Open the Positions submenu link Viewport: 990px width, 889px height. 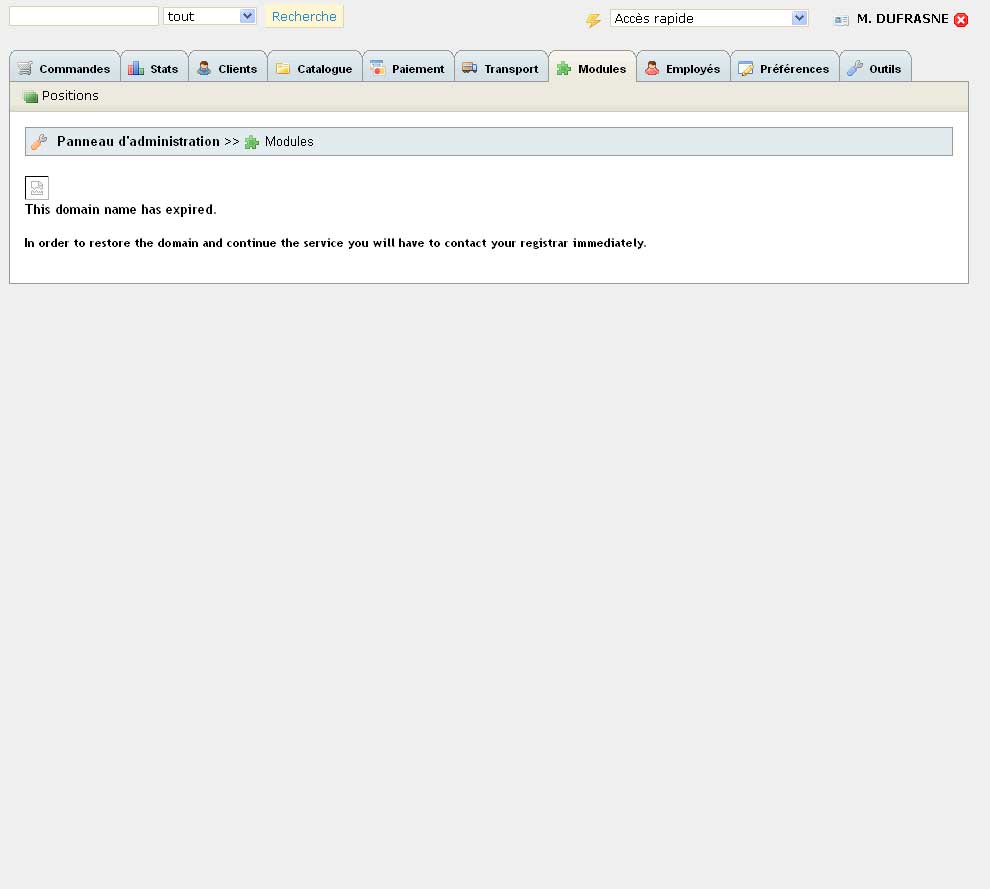(70, 95)
